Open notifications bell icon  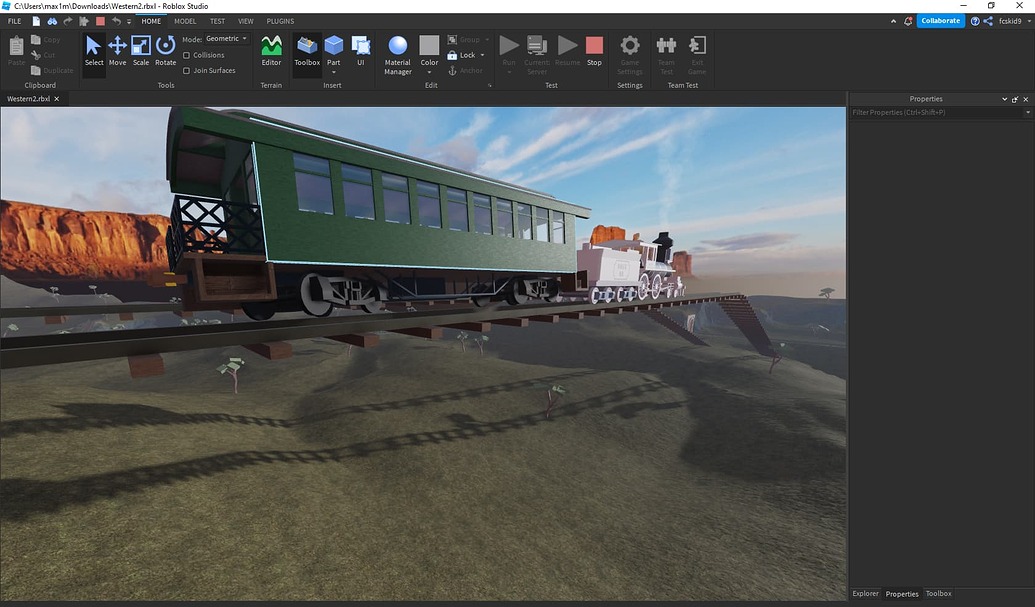[908, 21]
